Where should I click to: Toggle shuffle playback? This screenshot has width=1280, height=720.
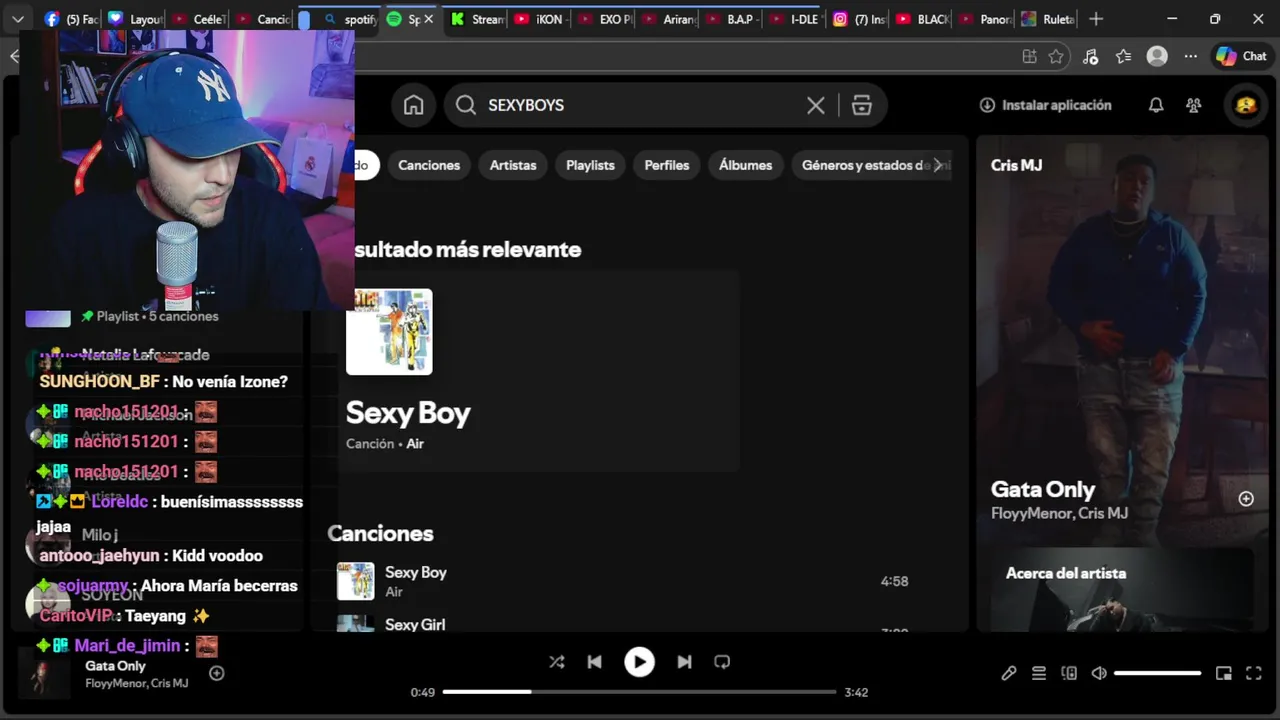(x=557, y=662)
